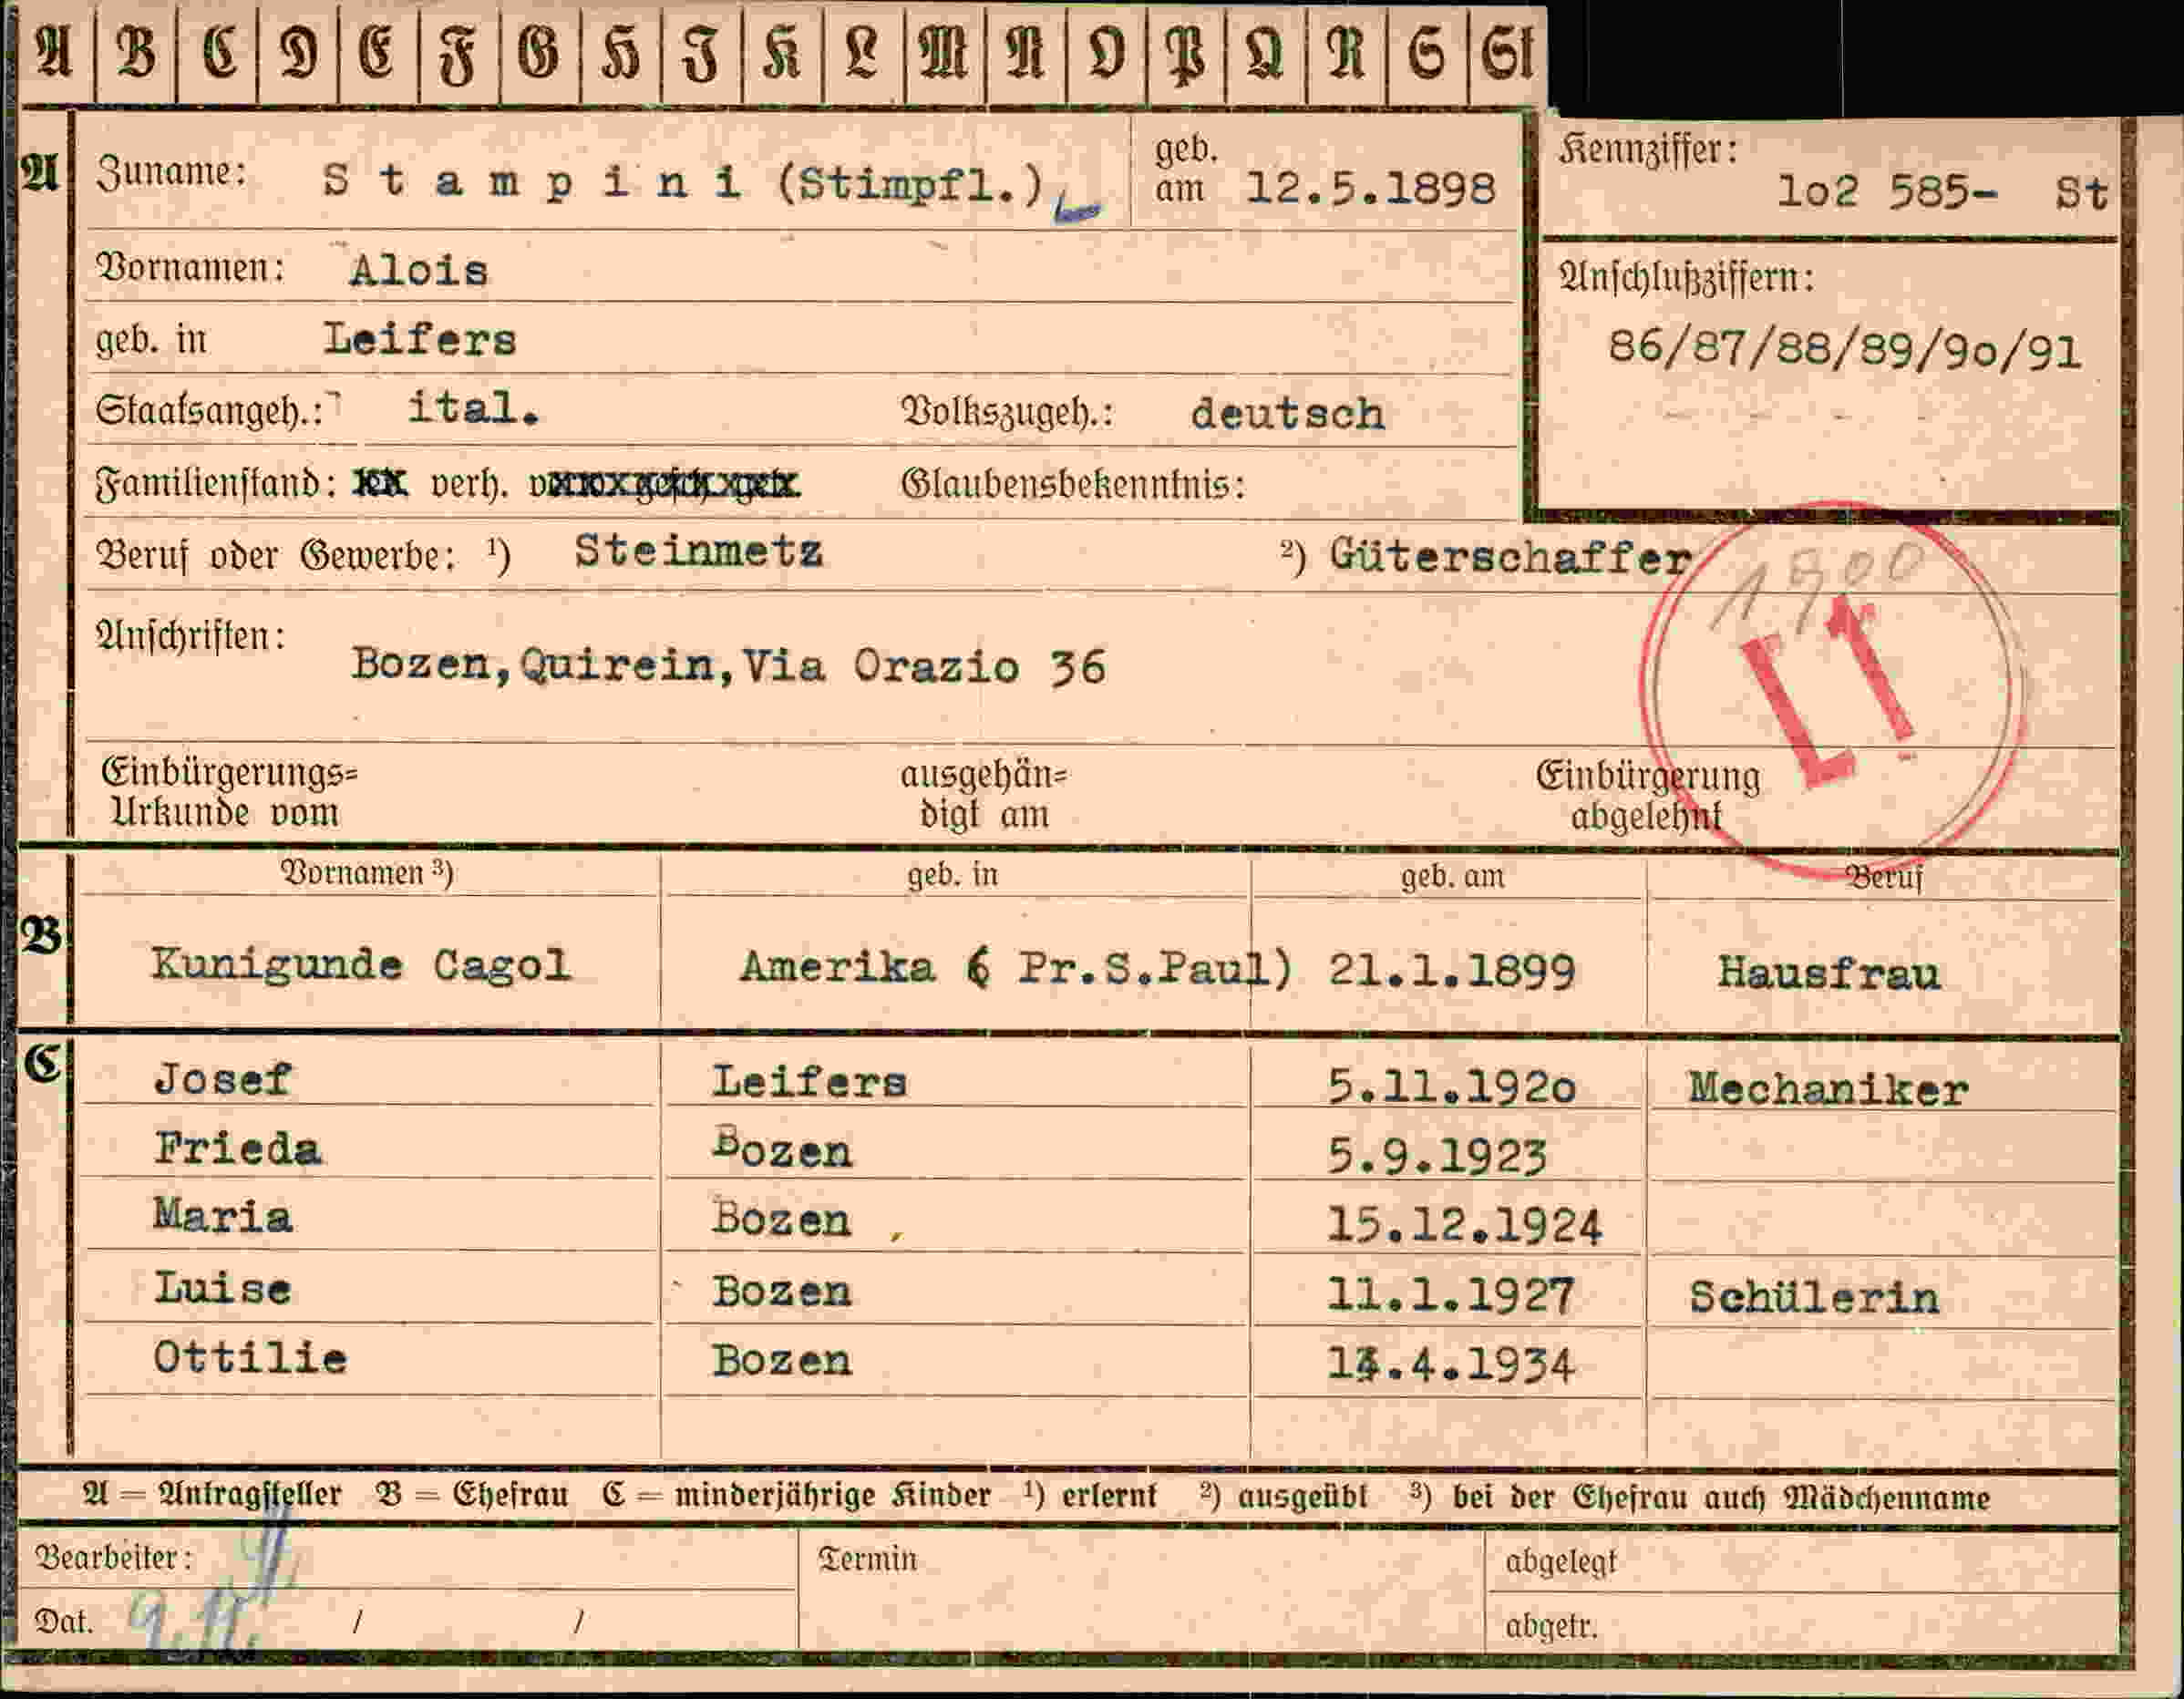Click child name Luise

(222, 1288)
